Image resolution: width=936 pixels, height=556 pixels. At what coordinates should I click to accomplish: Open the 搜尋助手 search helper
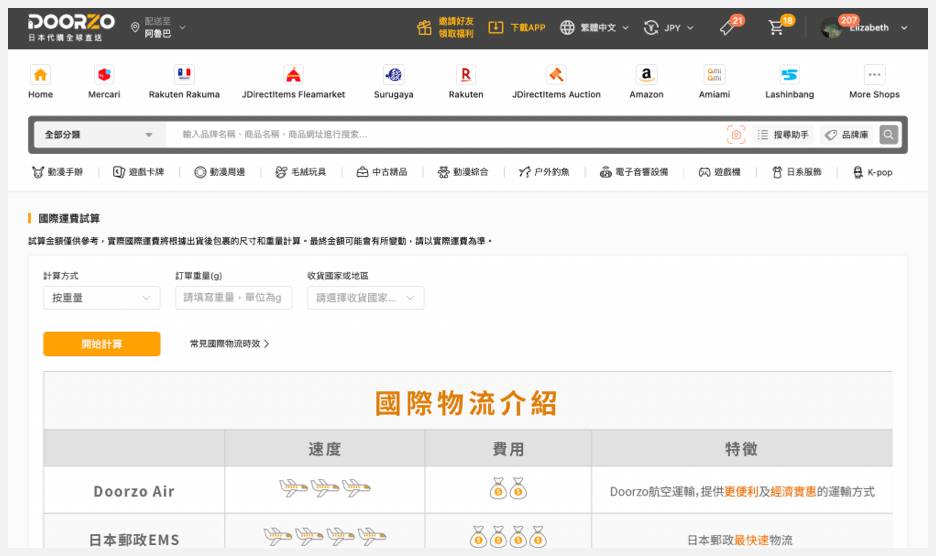click(x=783, y=135)
